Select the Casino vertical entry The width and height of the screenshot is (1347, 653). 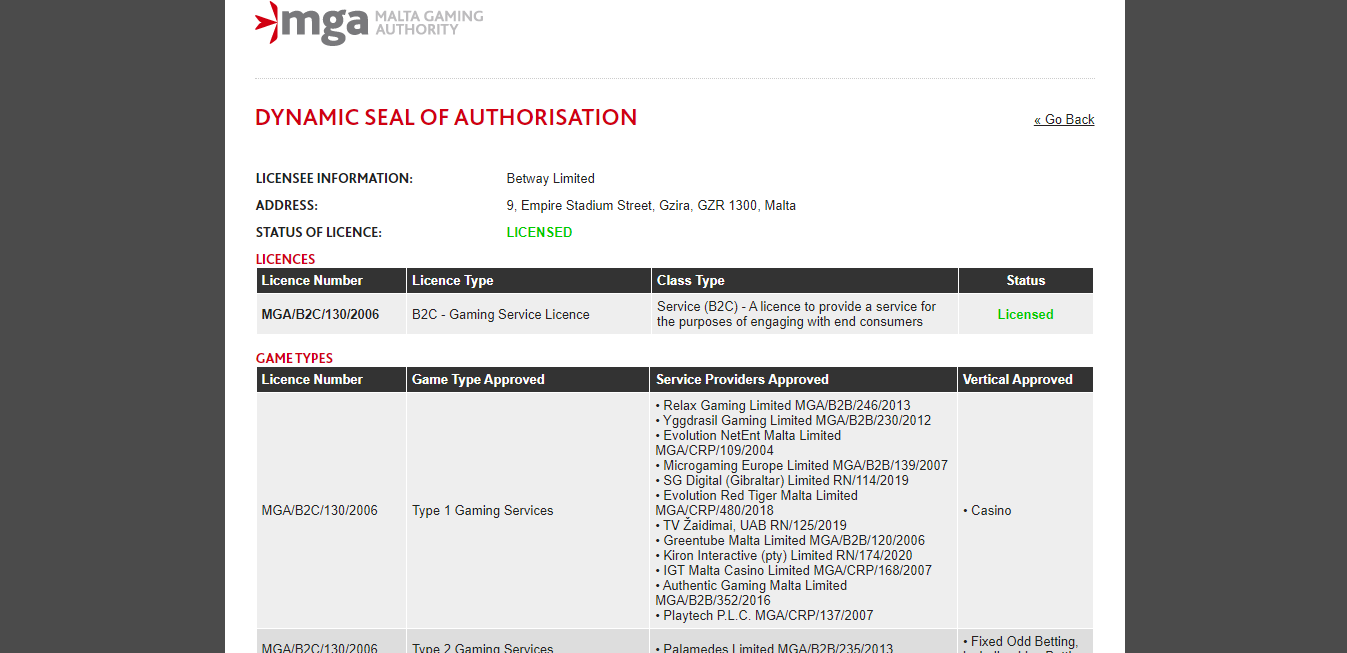[x=988, y=511]
